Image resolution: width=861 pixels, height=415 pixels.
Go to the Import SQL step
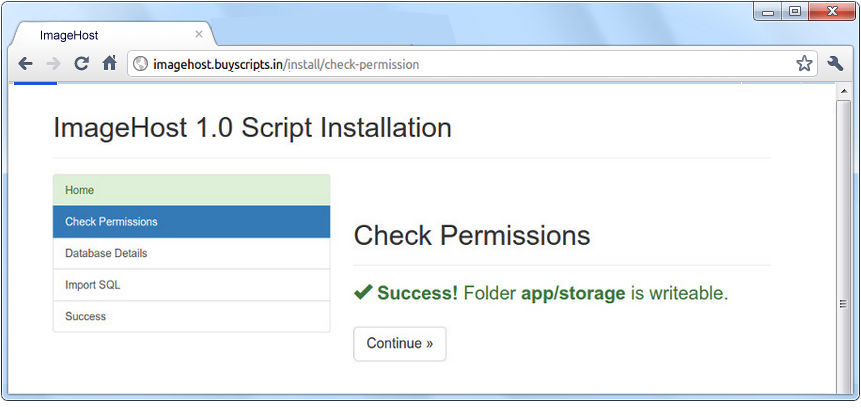(x=191, y=285)
